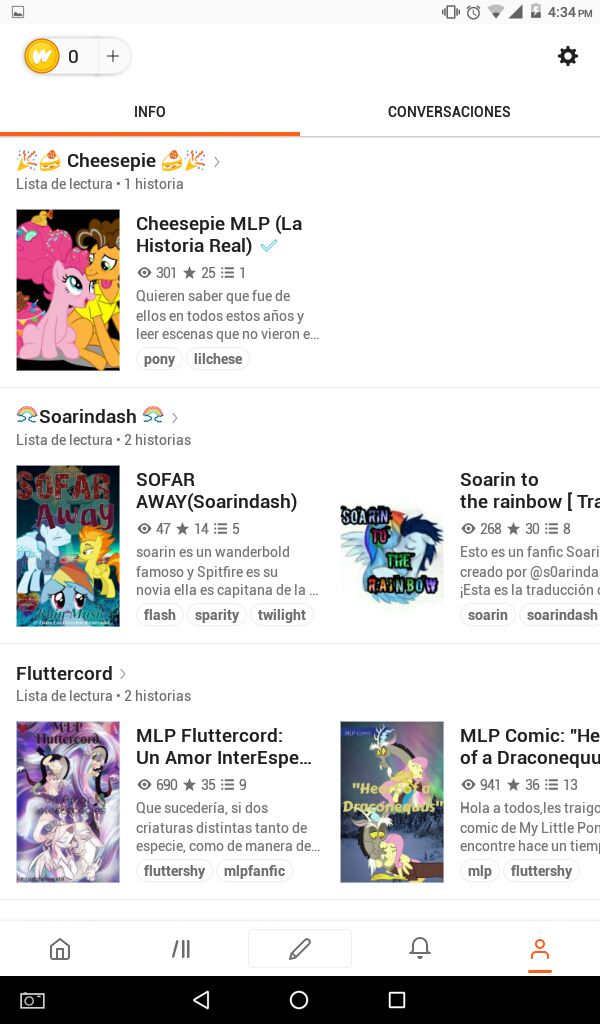Open Heart of a Draconequus cover thumbnail

point(392,802)
